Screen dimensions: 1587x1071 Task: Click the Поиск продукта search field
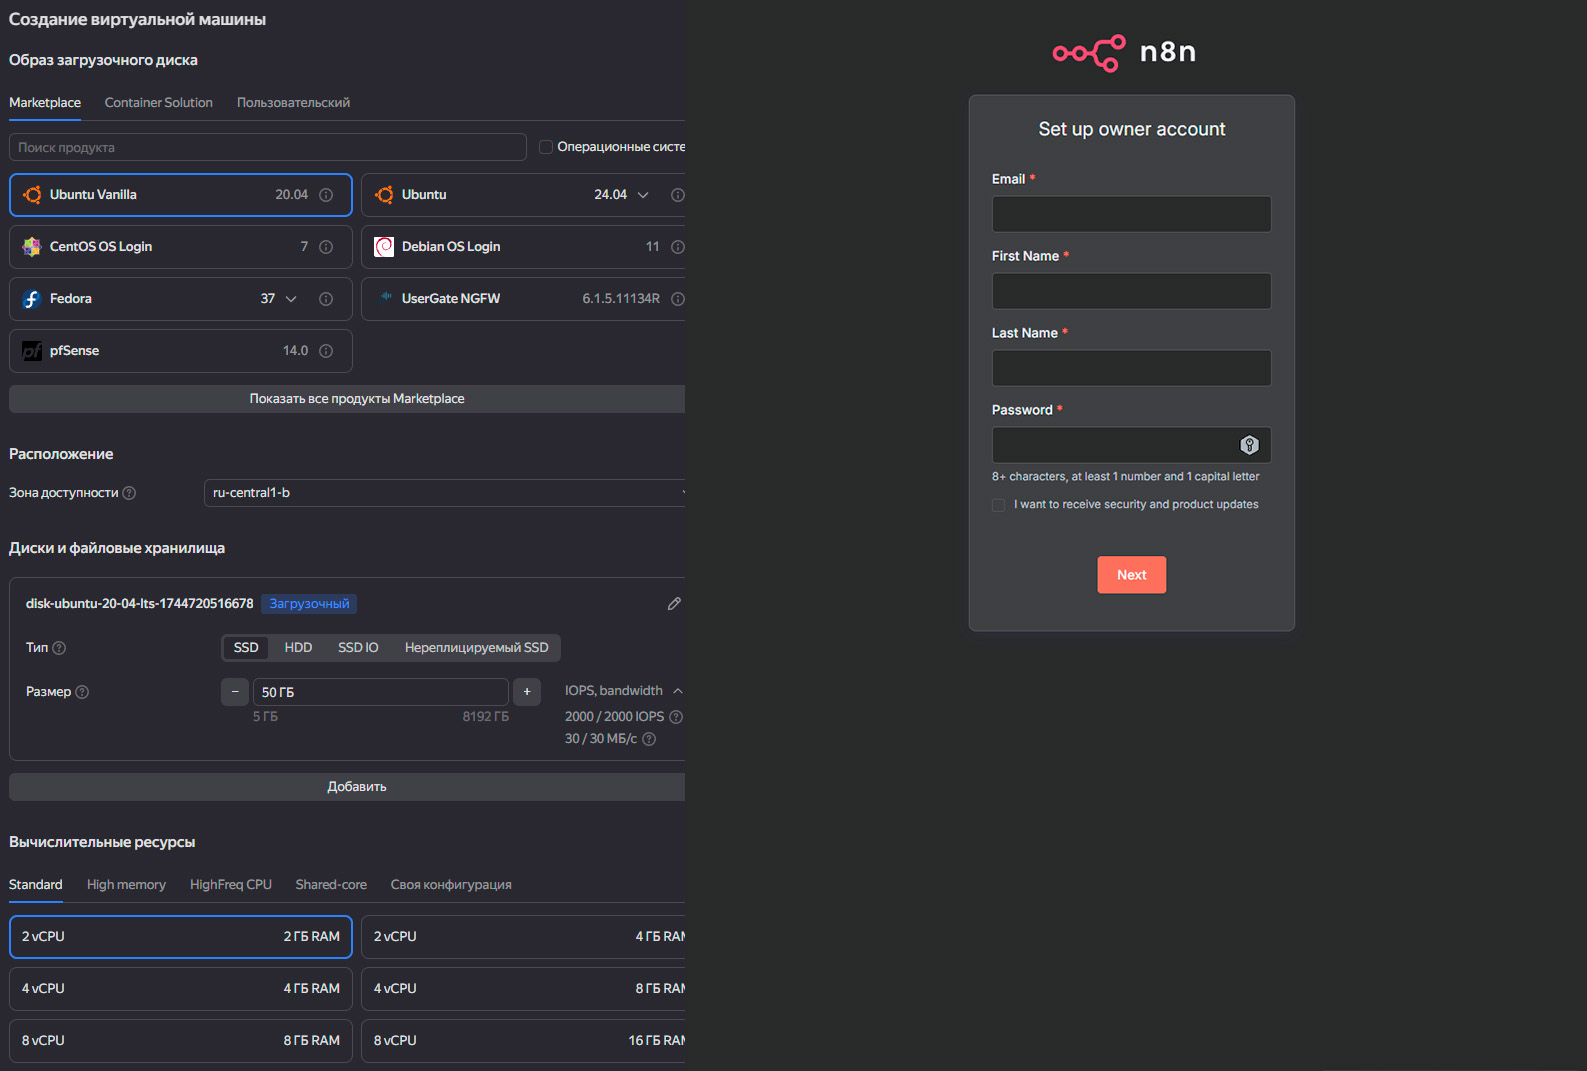[x=268, y=147]
